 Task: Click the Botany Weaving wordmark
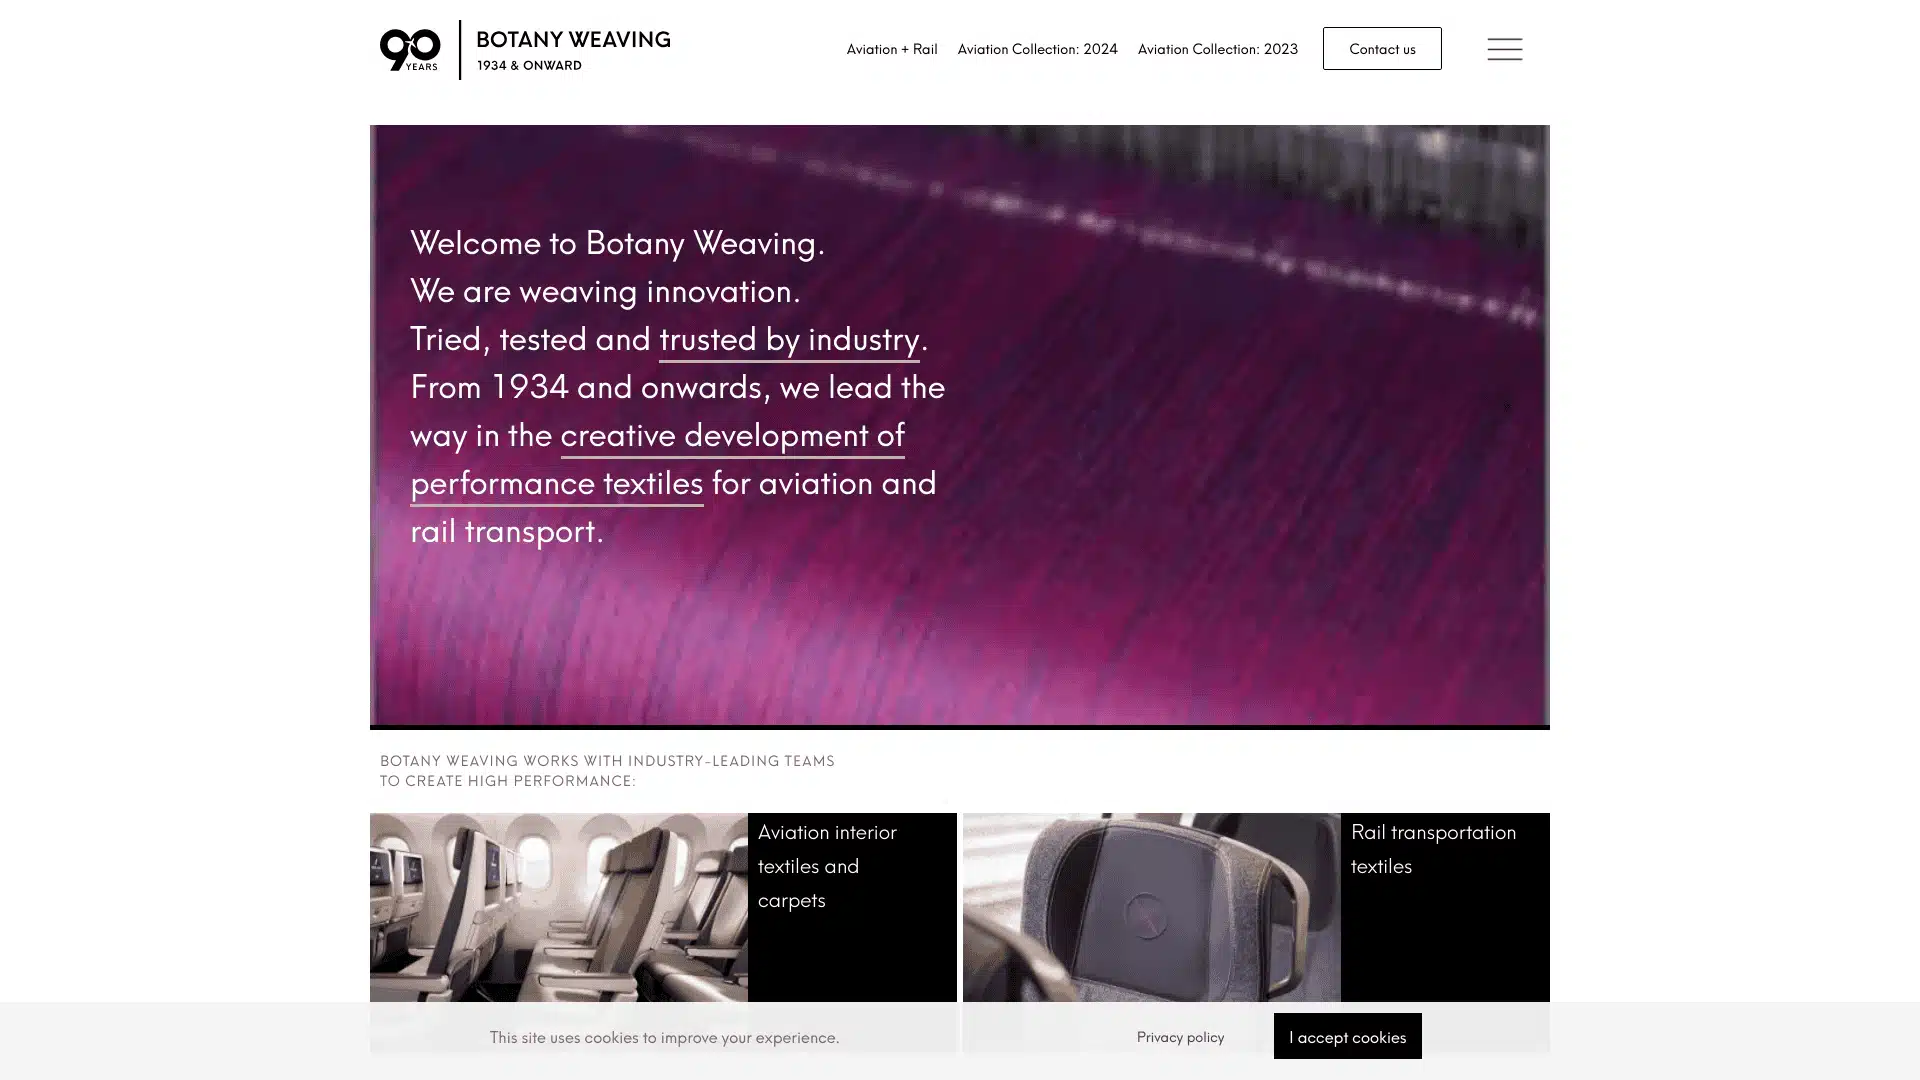pyautogui.click(x=573, y=39)
